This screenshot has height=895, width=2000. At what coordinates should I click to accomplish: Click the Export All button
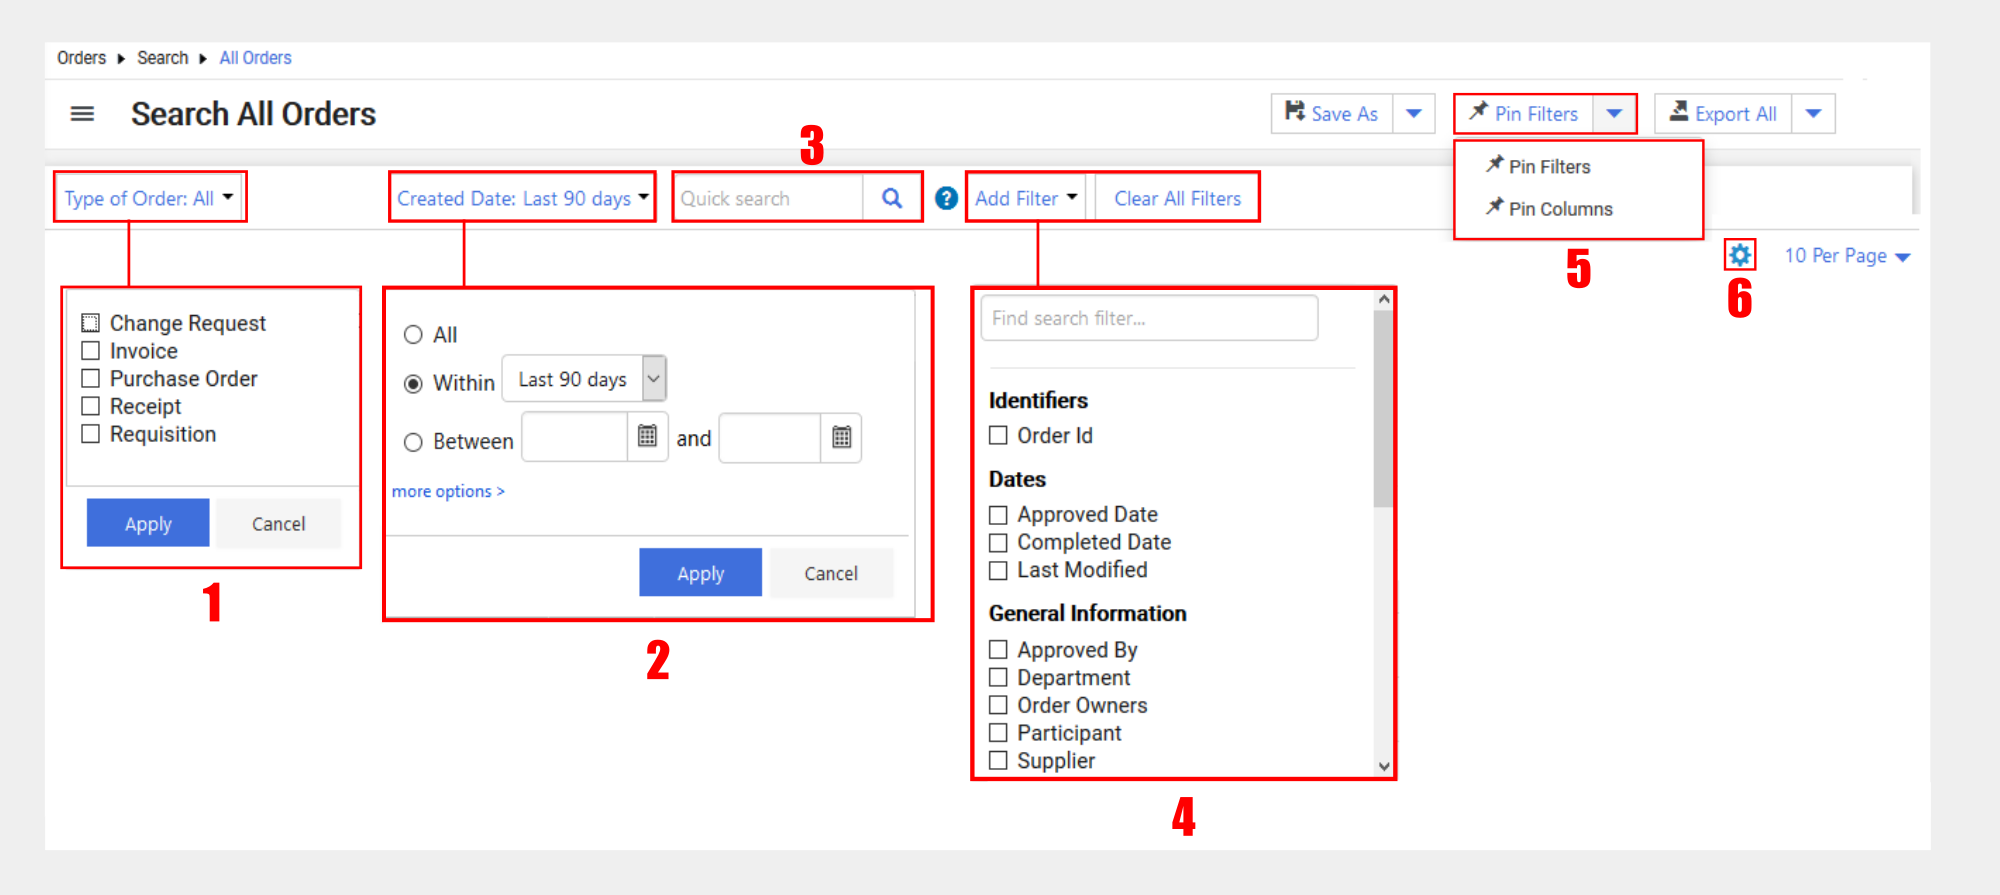click(1723, 114)
